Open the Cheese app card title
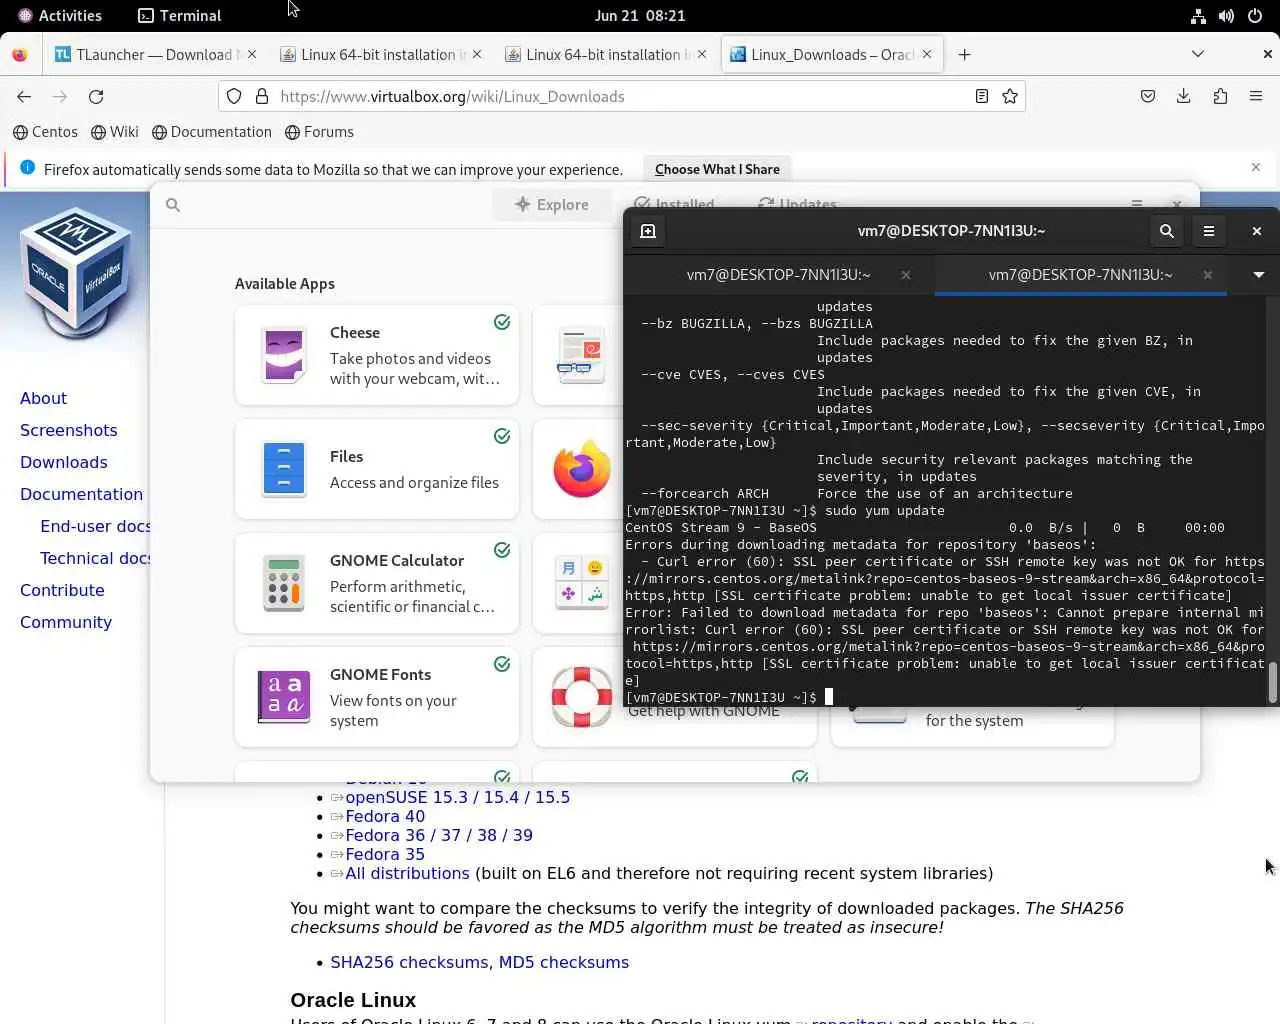The image size is (1280, 1024). click(355, 333)
